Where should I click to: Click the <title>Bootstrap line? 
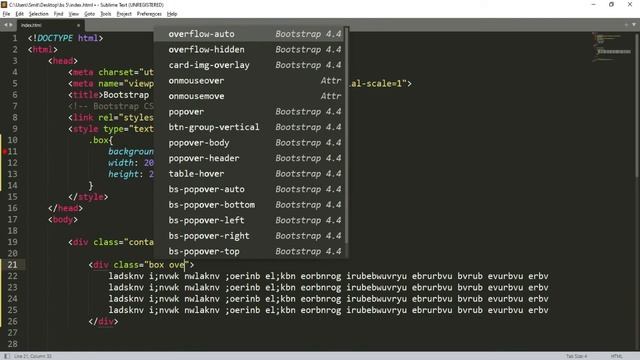pyautogui.click(x=109, y=95)
